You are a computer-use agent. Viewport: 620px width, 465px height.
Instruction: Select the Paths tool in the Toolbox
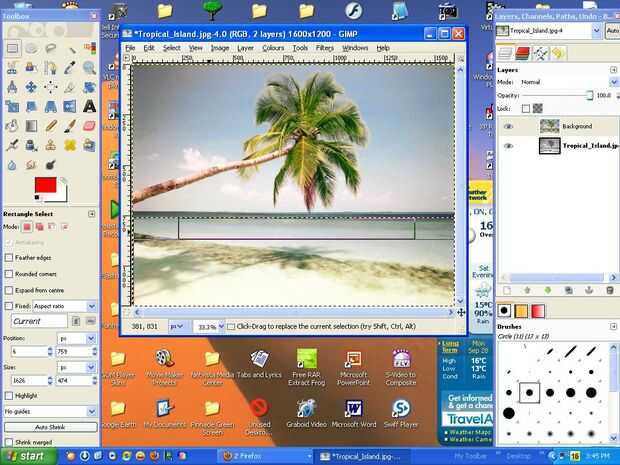[51, 68]
